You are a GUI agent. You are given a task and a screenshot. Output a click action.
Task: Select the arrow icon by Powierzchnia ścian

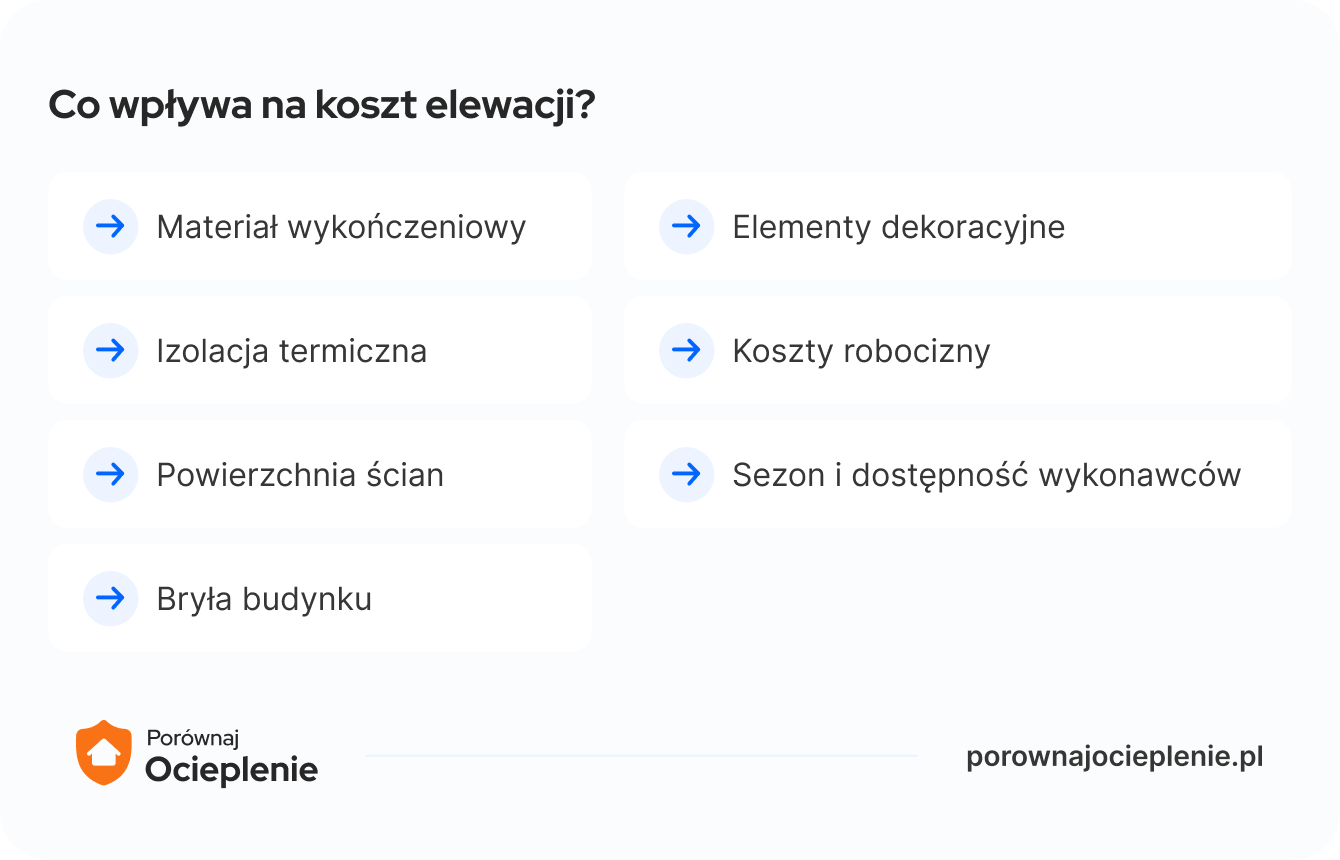click(110, 475)
